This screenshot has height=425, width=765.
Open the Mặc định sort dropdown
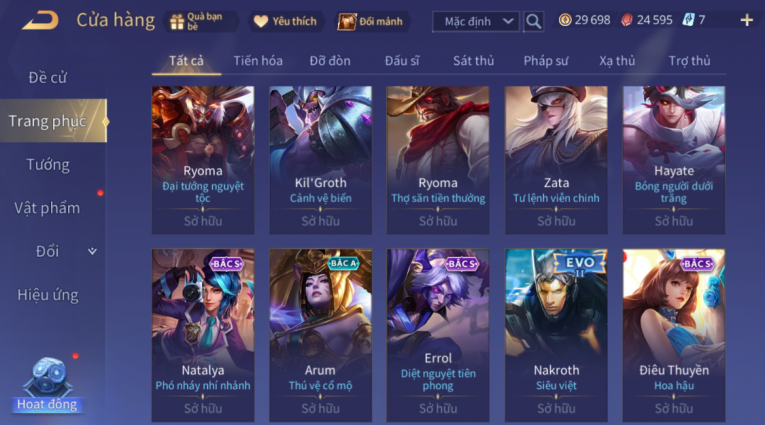pos(476,21)
